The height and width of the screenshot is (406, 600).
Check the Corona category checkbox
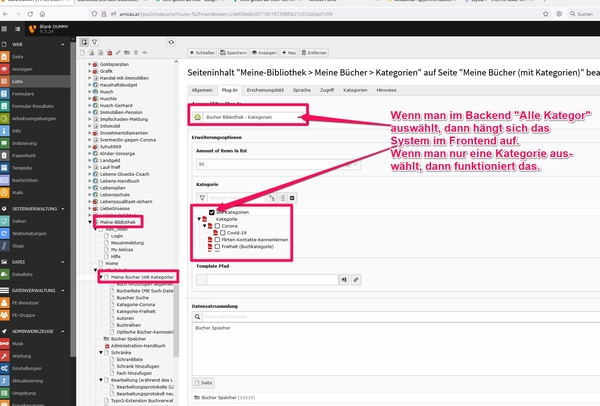click(x=218, y=226)
